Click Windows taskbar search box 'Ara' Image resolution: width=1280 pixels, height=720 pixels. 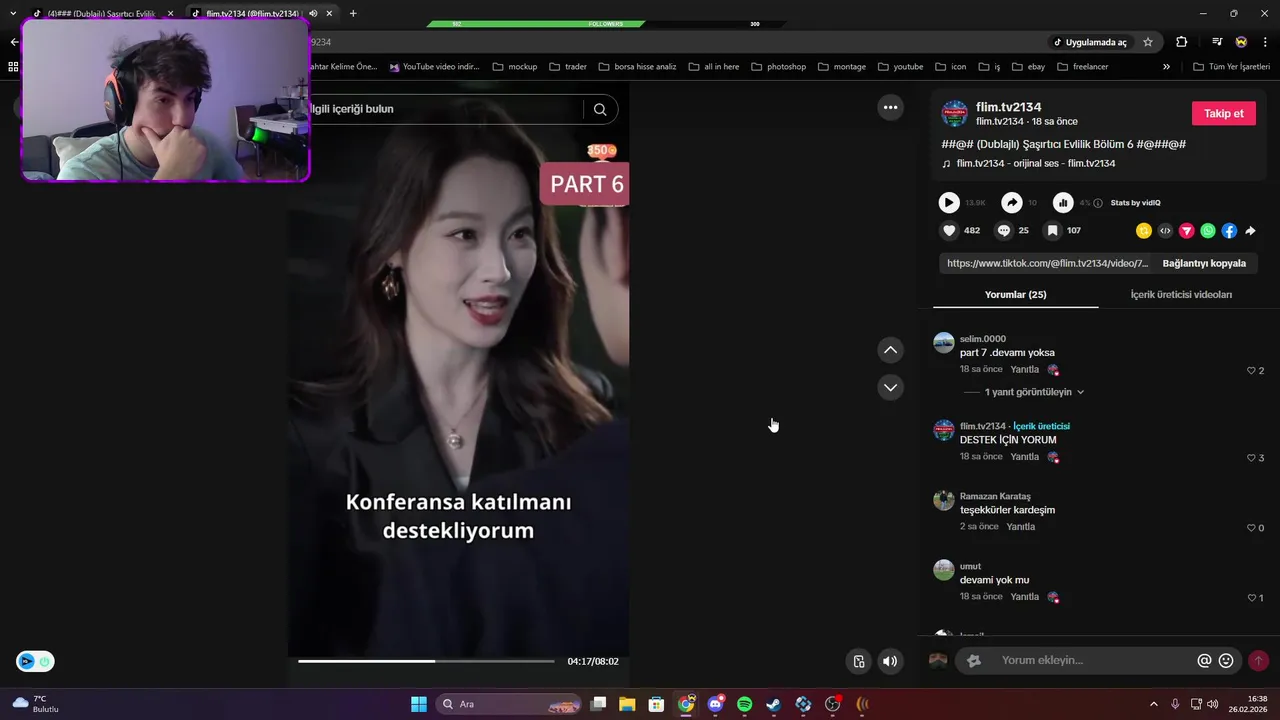pos(511,704)
